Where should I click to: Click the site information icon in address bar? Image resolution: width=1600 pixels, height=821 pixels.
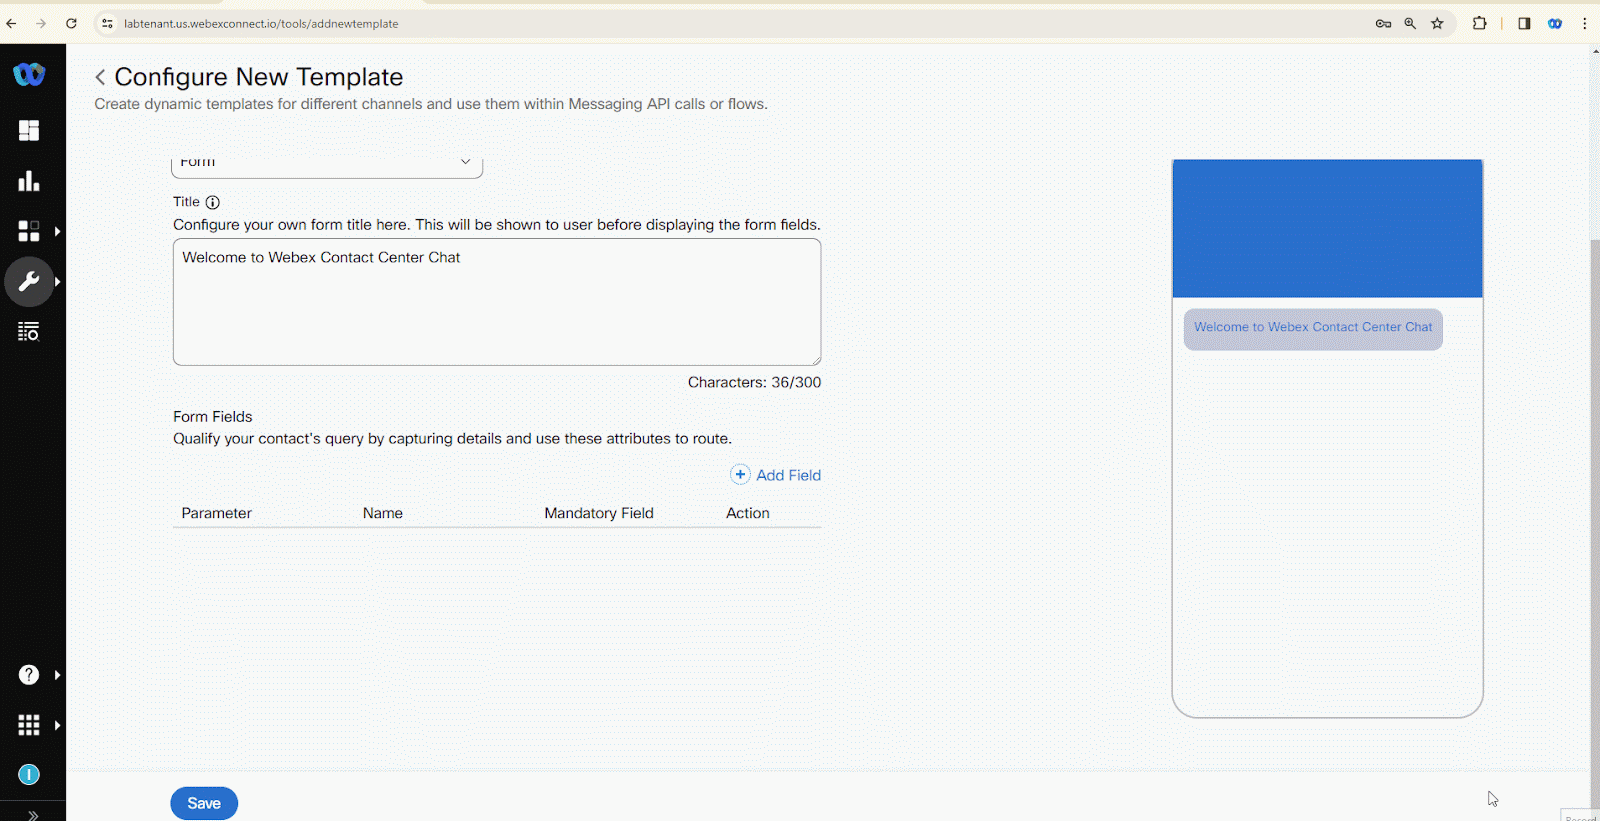click(x=108, y=23)
